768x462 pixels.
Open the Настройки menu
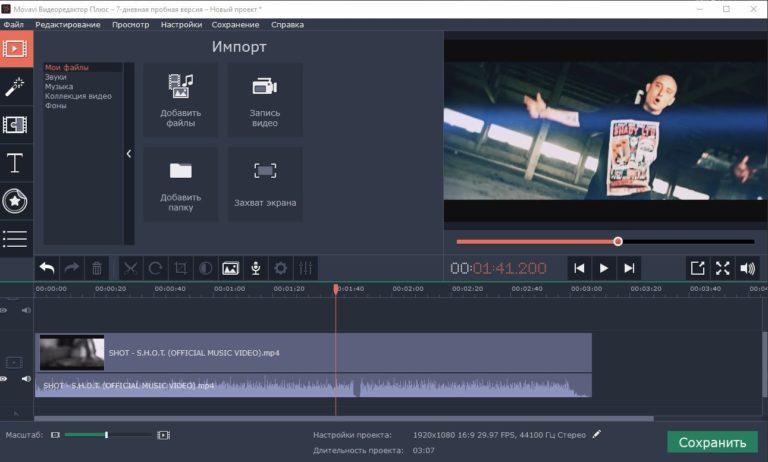coord(181,24)
